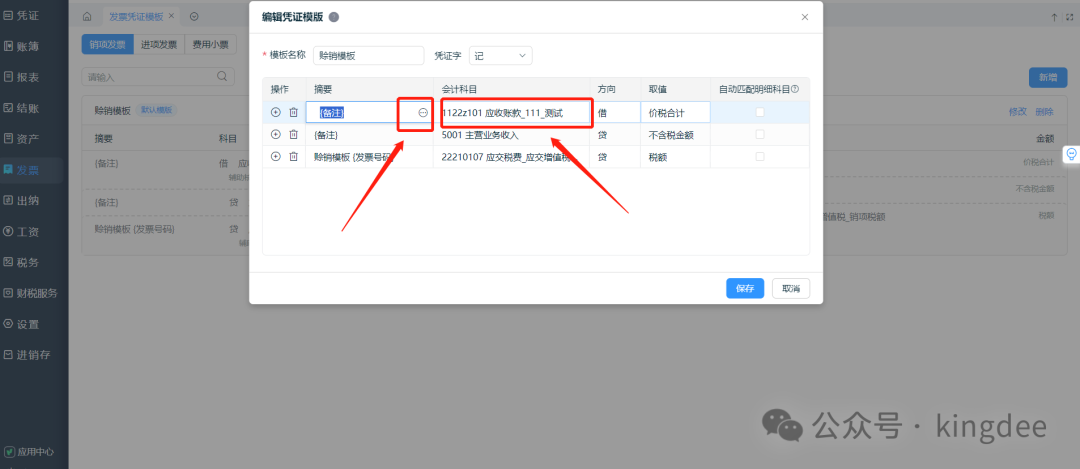Click the help icon beside 自动匹配明细科目
Screen dimensions: 1080x469
(x=795, y=89)
